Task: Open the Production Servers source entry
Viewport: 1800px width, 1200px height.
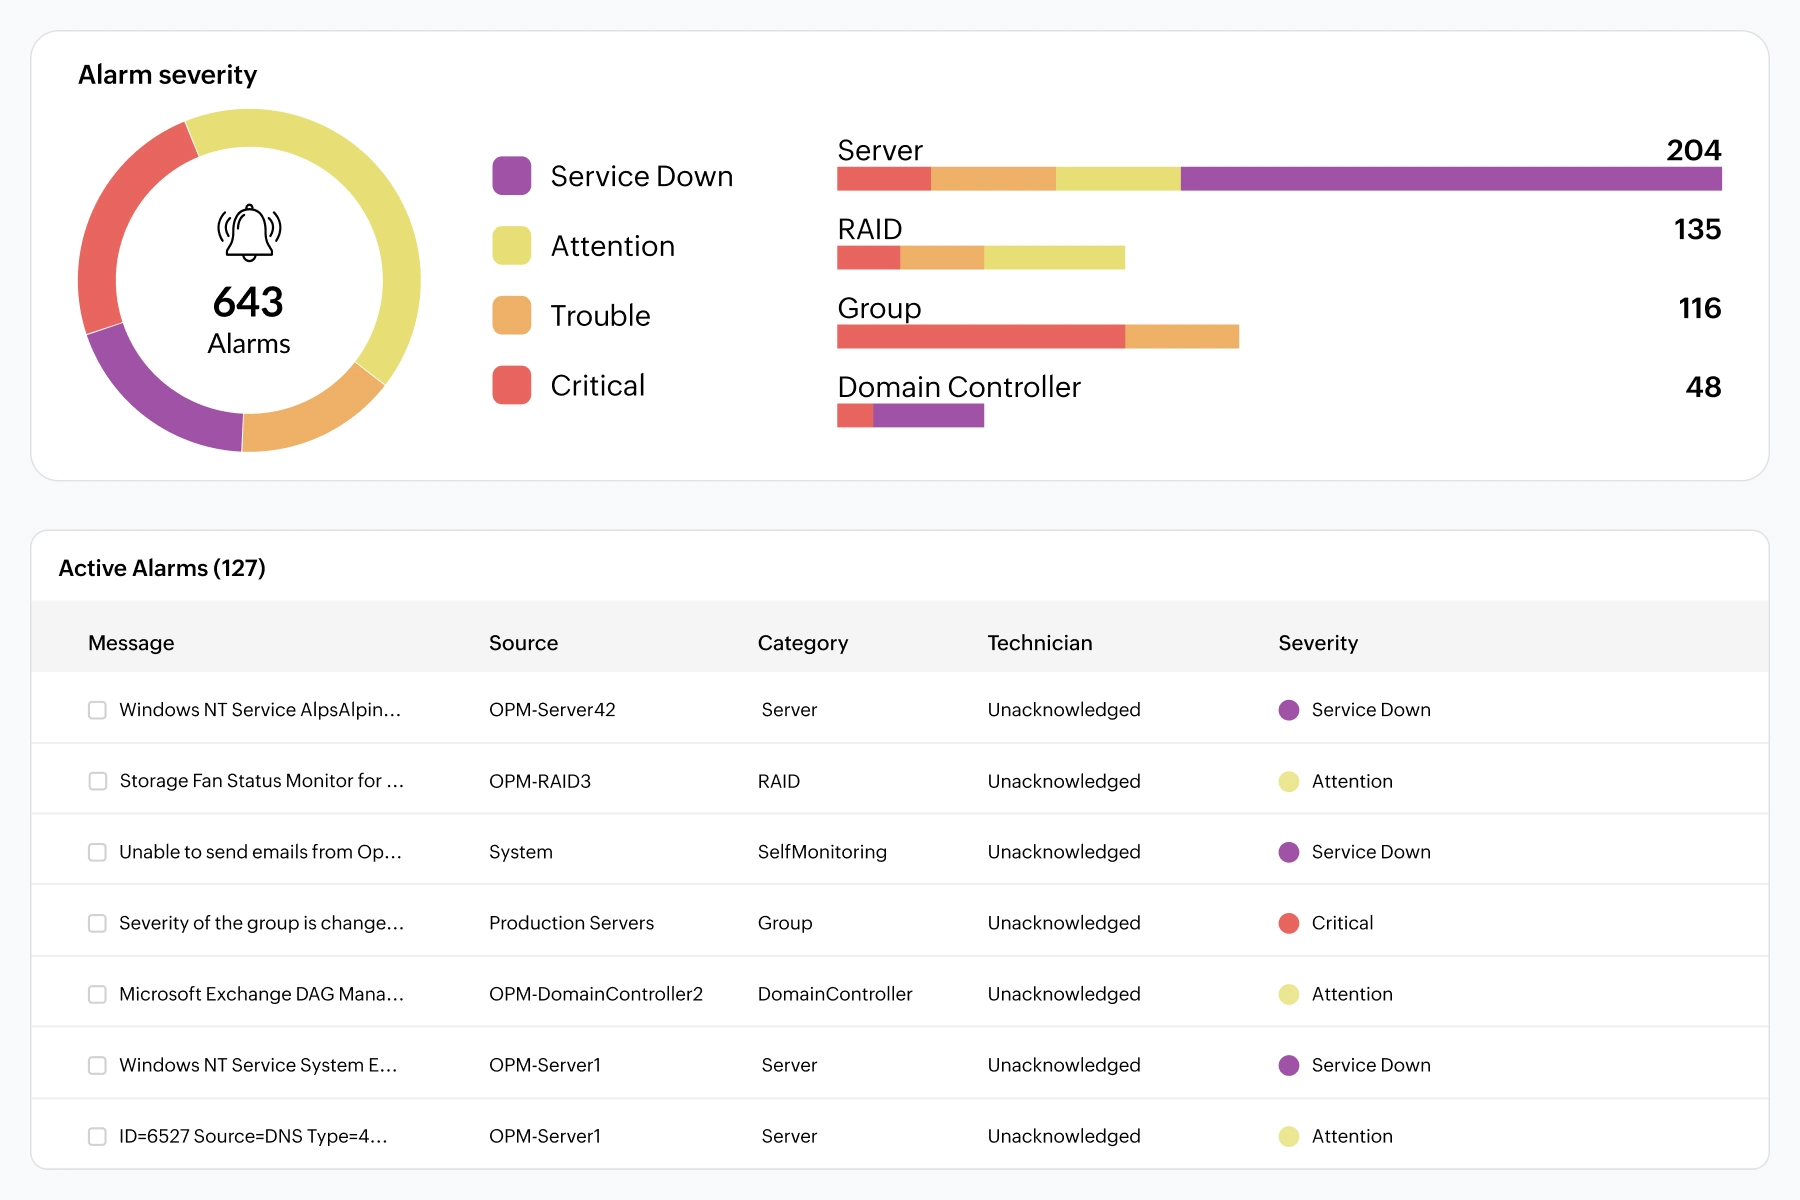Action: point(571,923)
